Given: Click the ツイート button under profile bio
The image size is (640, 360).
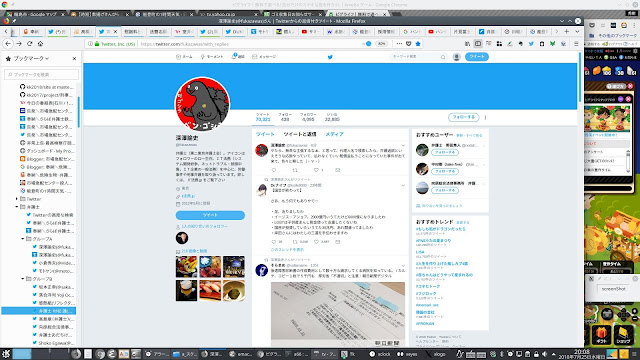Looking at the screenshot, I should (x=210, y=215).
